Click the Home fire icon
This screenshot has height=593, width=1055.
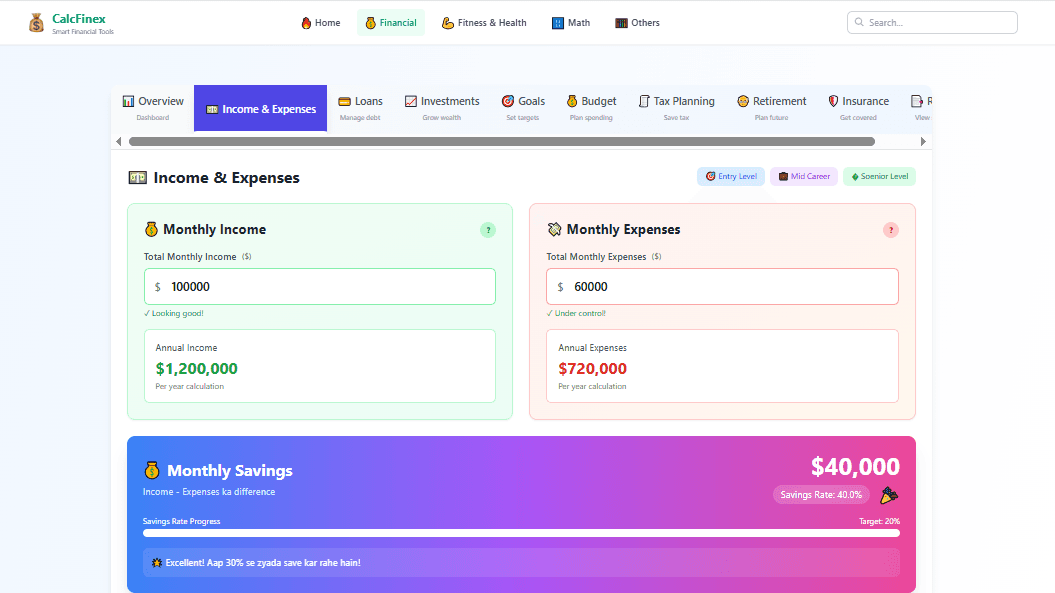coord(306,23)
